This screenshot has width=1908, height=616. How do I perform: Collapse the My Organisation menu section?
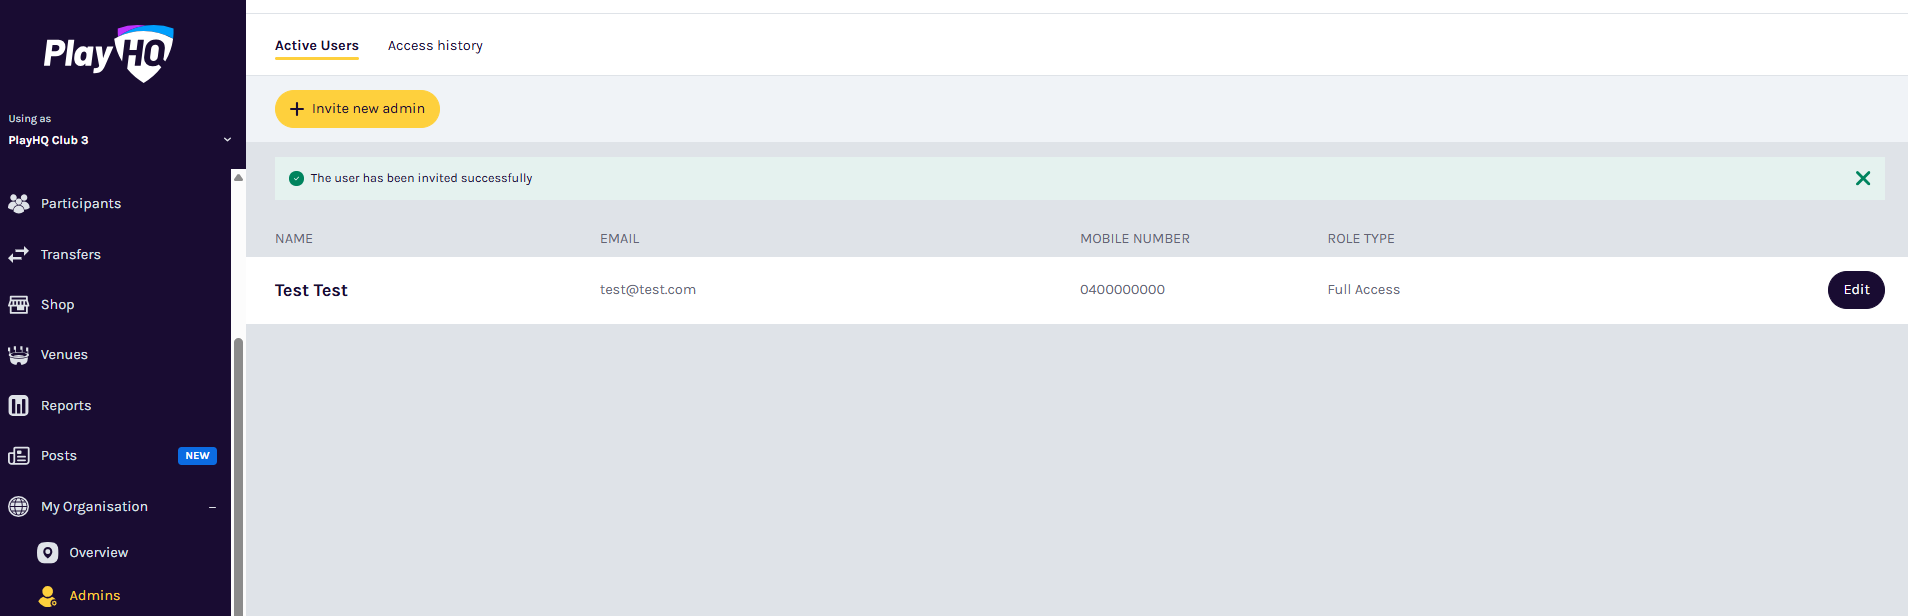pos(212,507)
